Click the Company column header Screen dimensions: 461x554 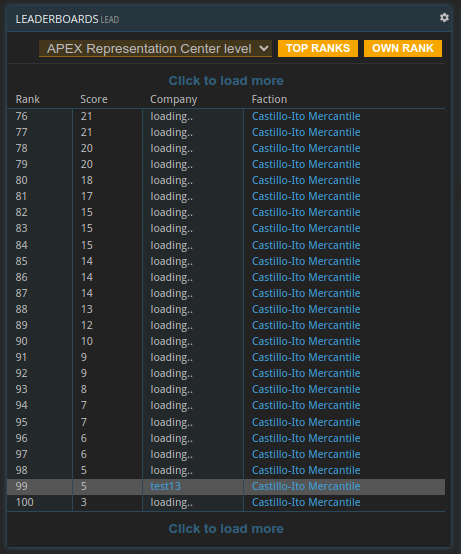tap(173, 100)
